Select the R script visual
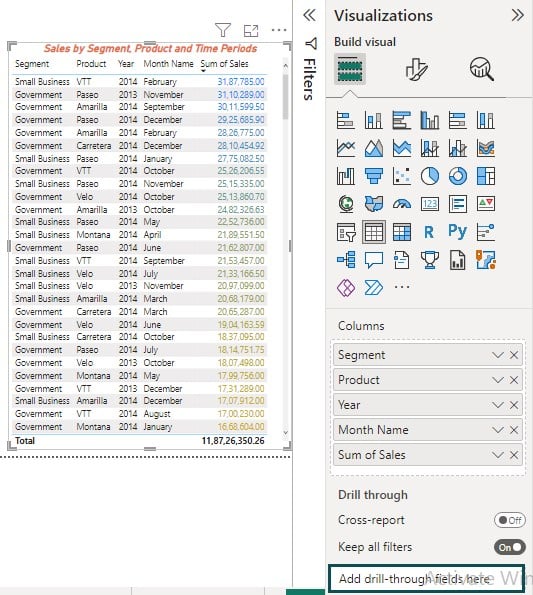The image size is (533, 595). click(x=429, y=231)
